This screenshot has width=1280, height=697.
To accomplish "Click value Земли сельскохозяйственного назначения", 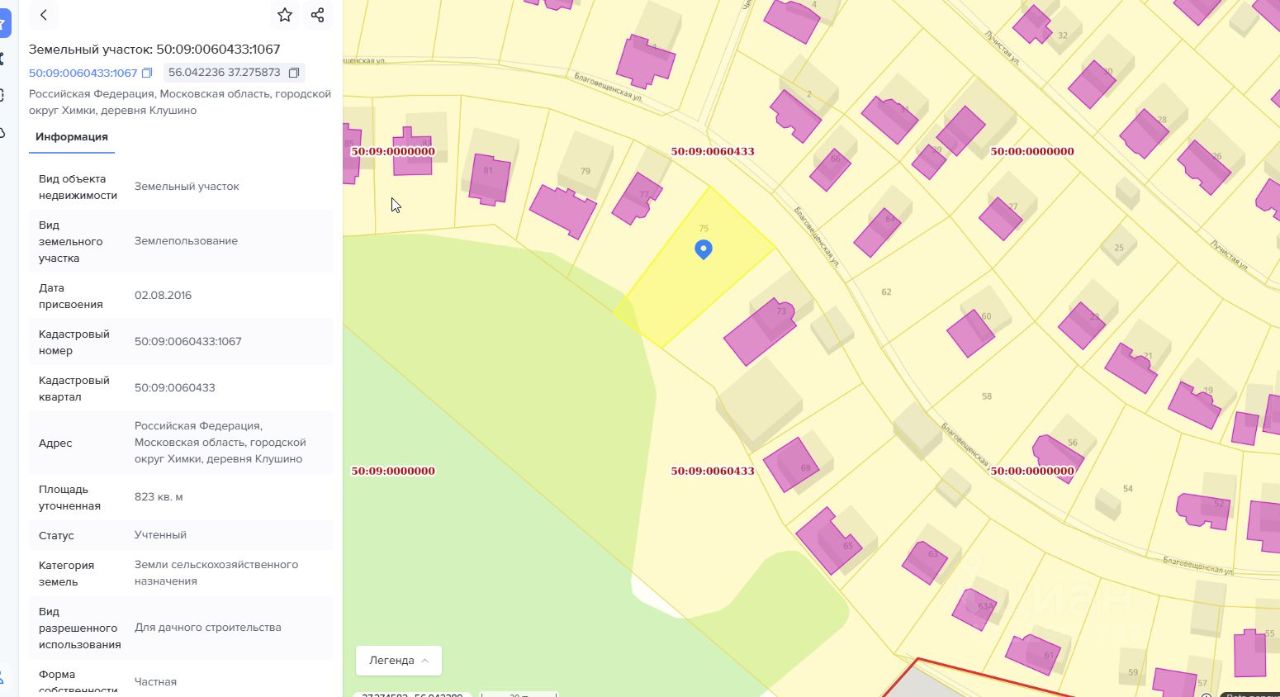I will pos(216,573).
